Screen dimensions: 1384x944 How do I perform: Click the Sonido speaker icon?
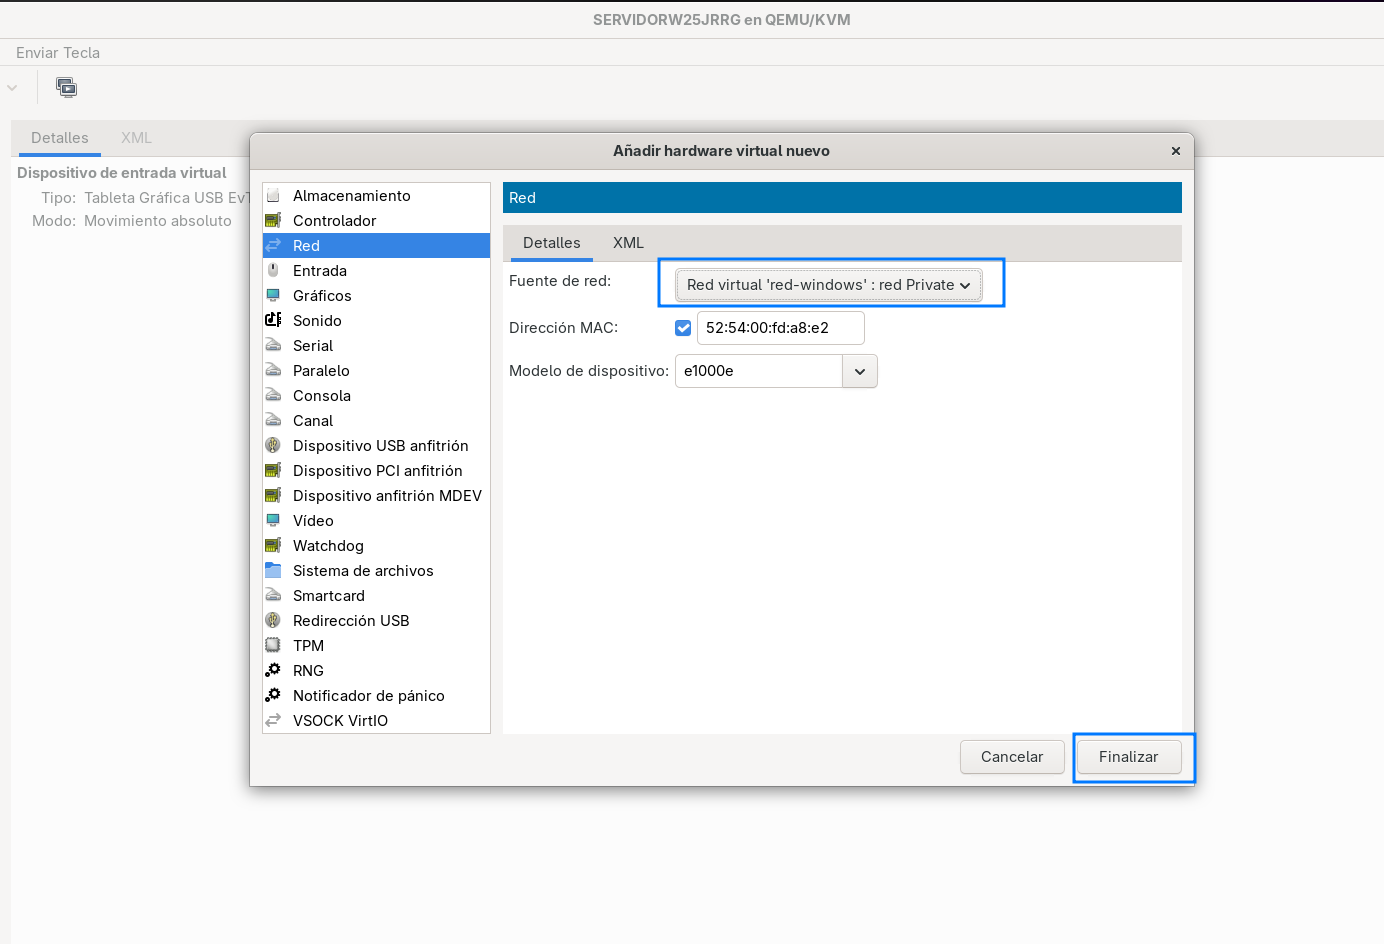[x=273, y=321]
